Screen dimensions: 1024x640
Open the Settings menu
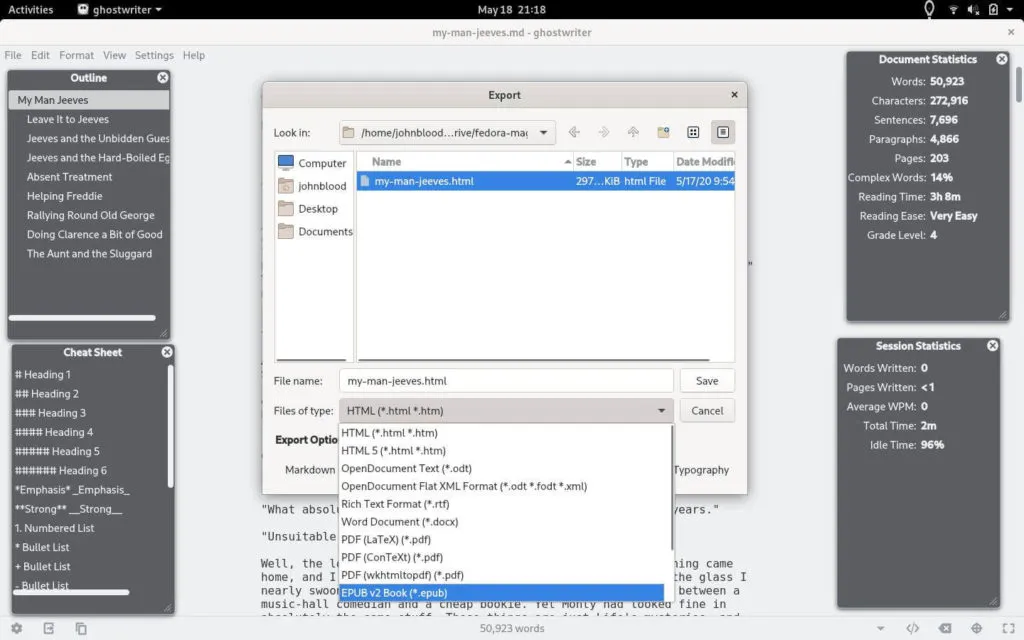(x=154, y=55)
